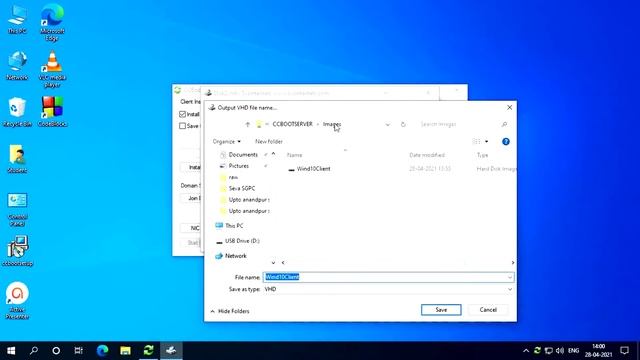Open the Organize dropdown menu
The width and height of the screenshot is (640, 360).
pos(227,142)
